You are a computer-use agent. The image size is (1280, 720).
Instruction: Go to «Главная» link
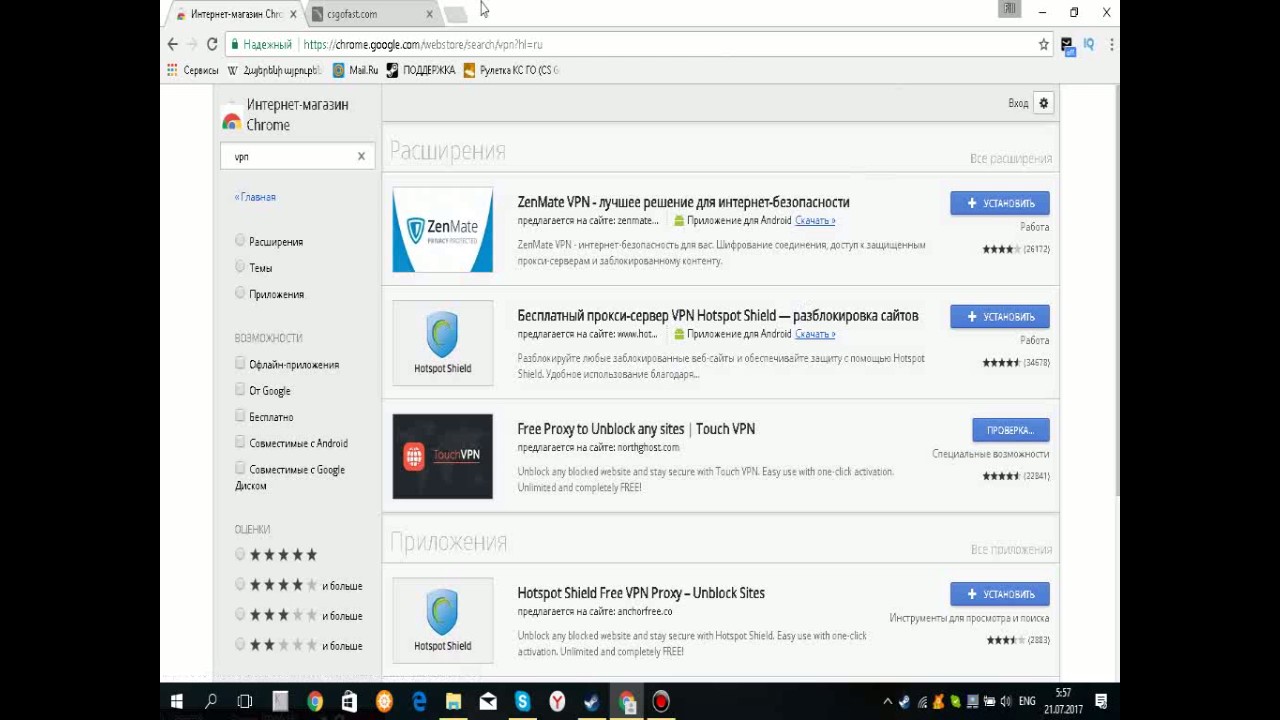tap(255, 197)
